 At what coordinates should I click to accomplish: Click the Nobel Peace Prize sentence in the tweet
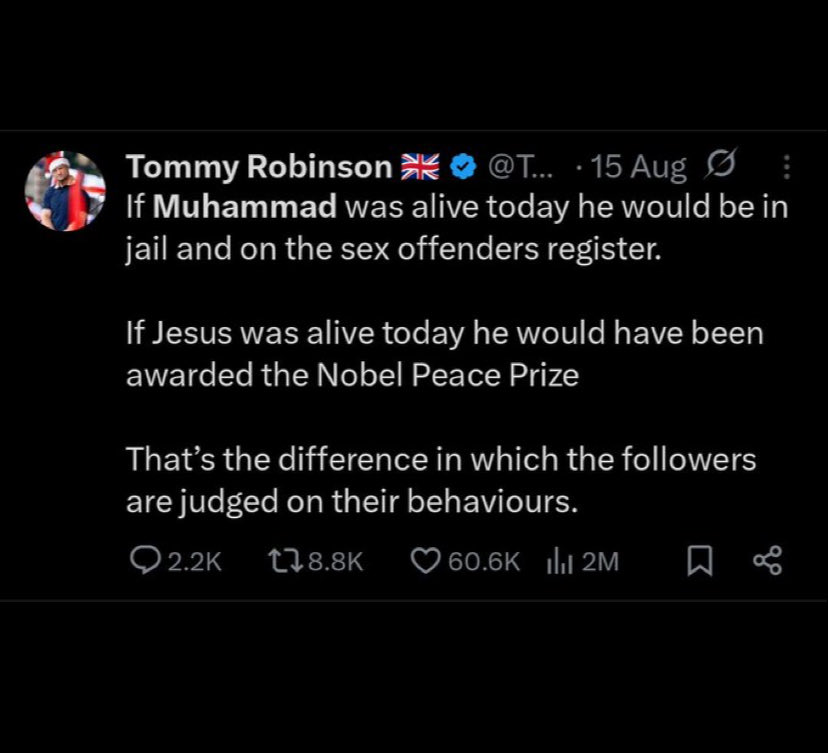coord(443,353)
